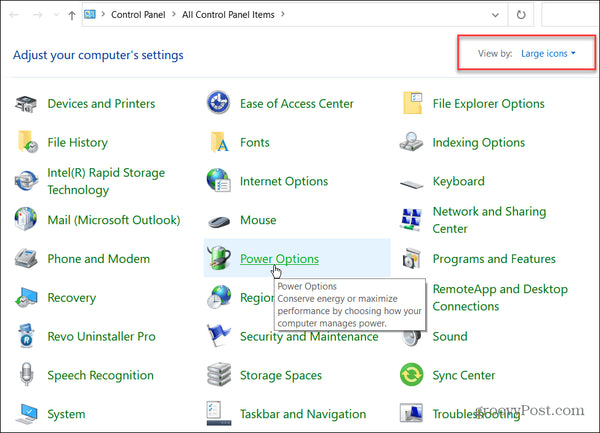Open the Devices and Printers icon
Image resolution: width=600 pixels, height=433 pixels.
pyautogui.click(x=26, y=104)
